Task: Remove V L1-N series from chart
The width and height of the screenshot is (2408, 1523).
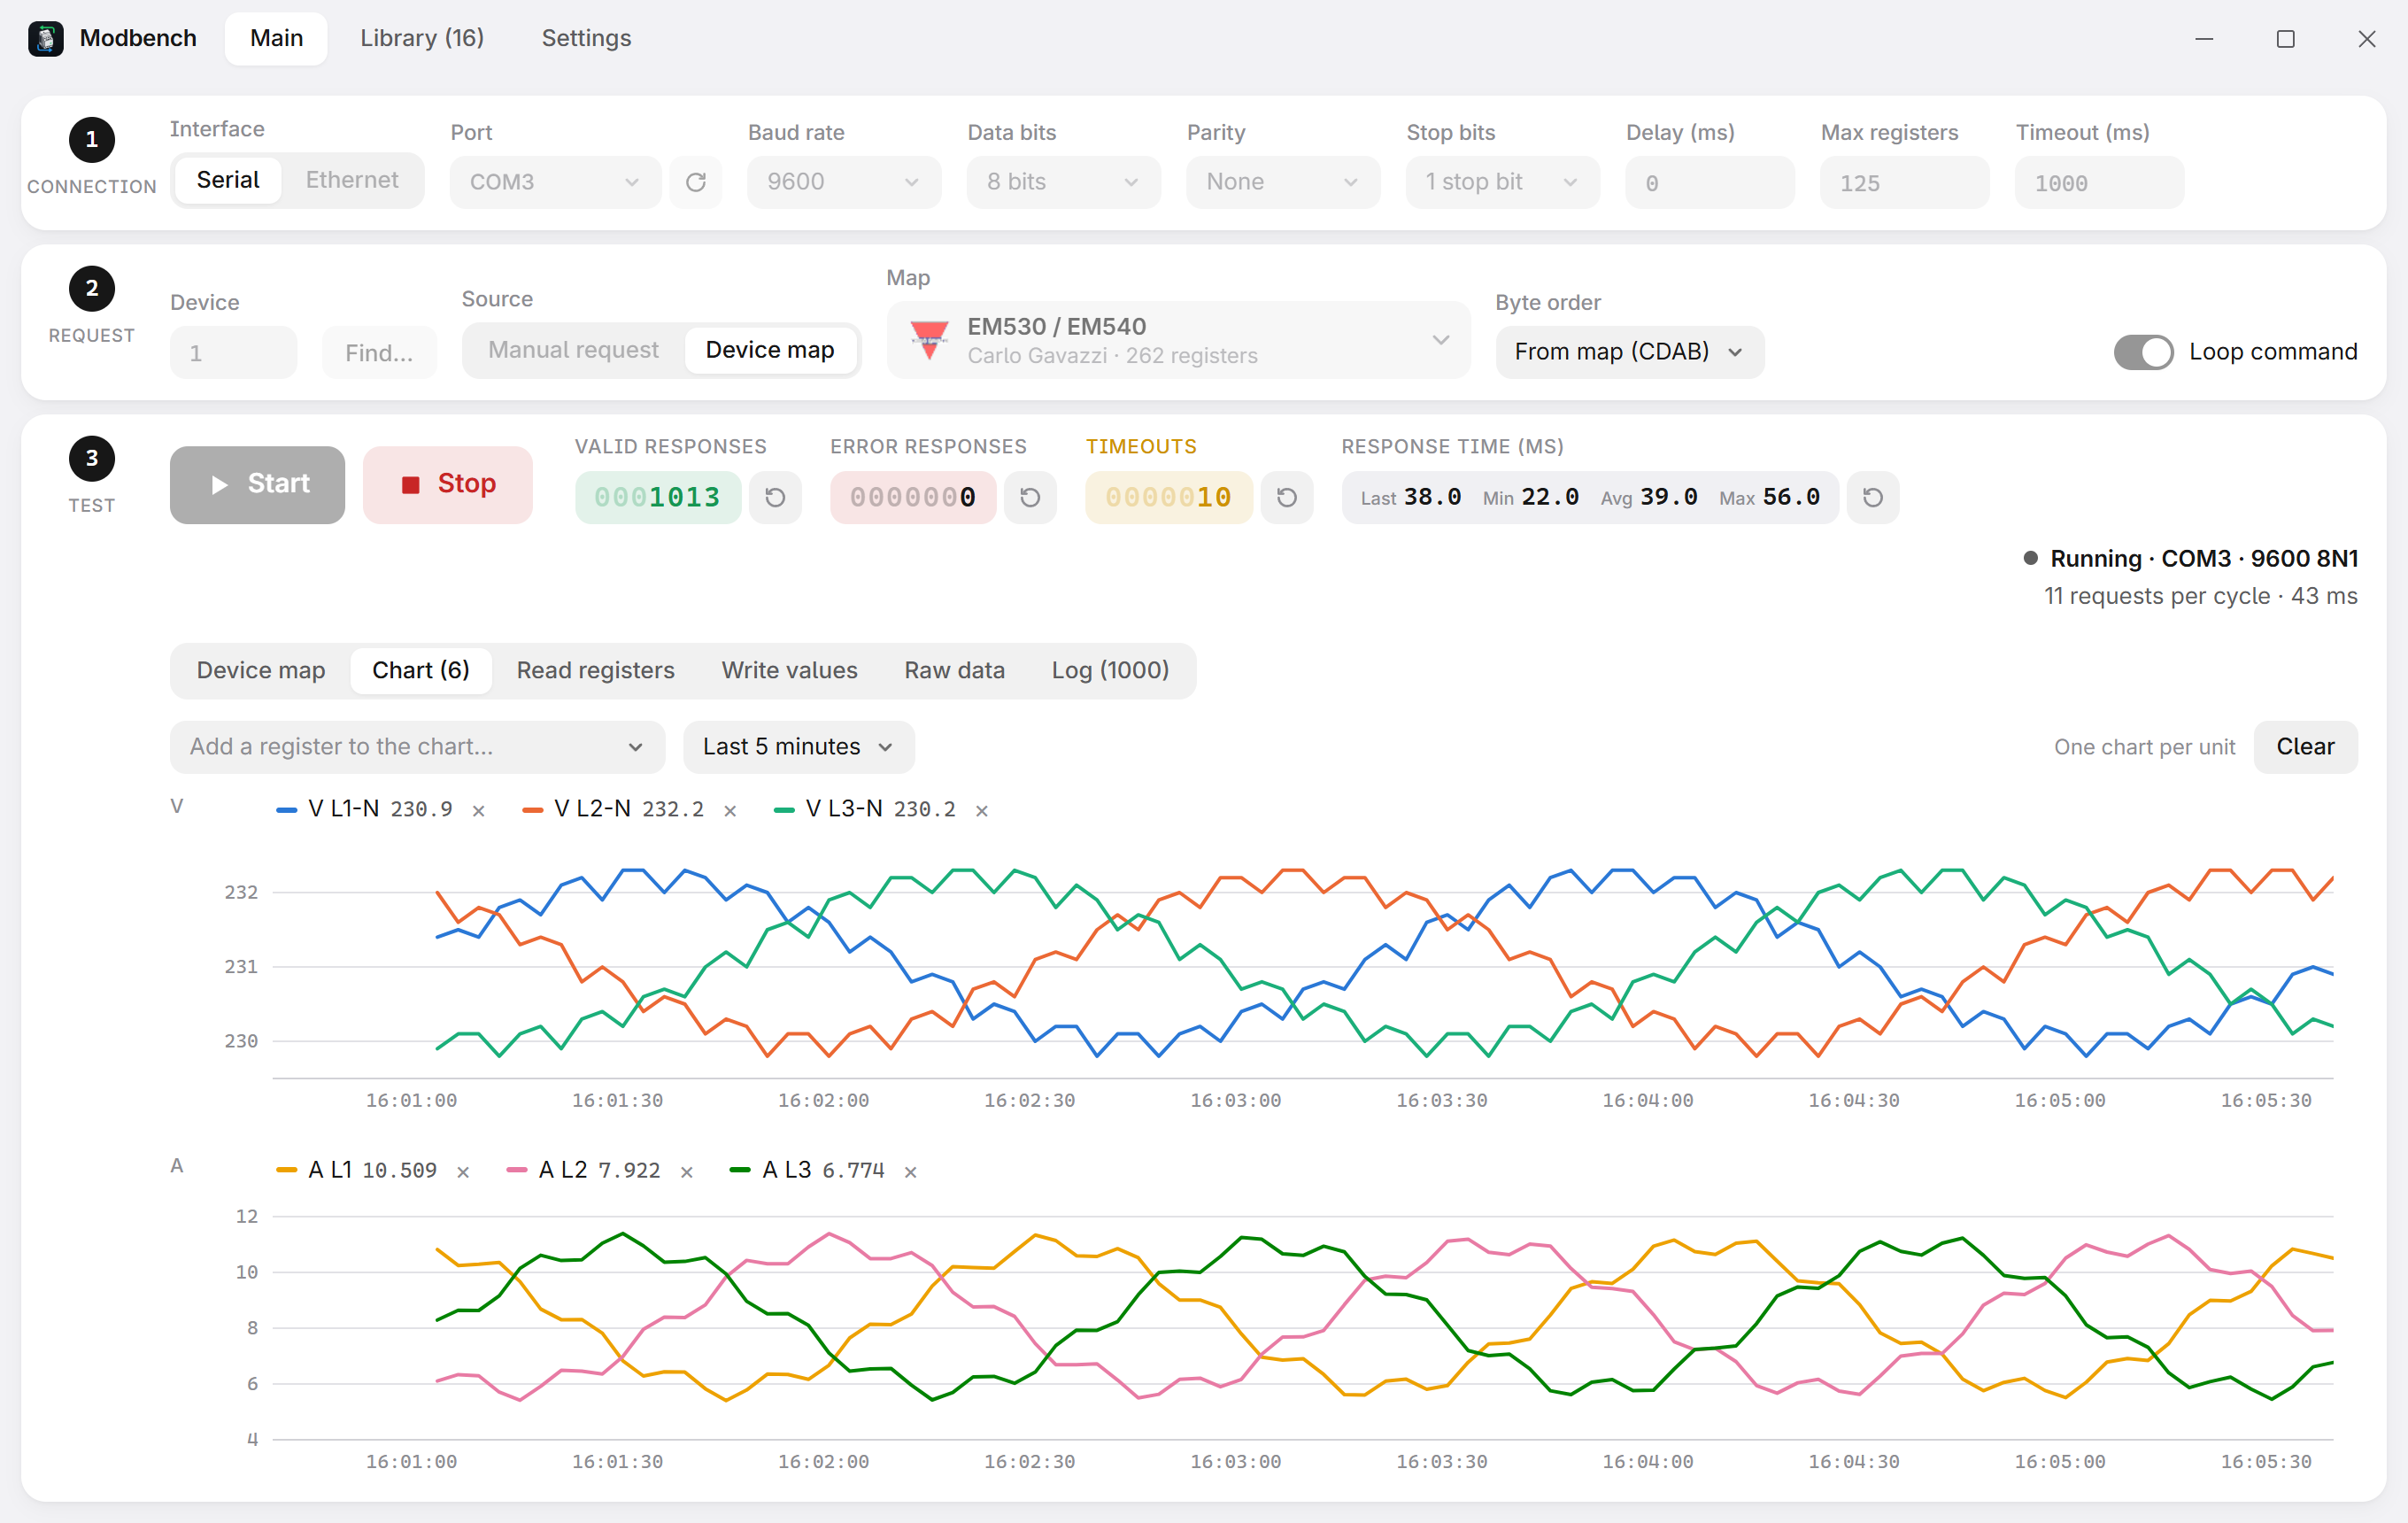Action: point(479,810)
